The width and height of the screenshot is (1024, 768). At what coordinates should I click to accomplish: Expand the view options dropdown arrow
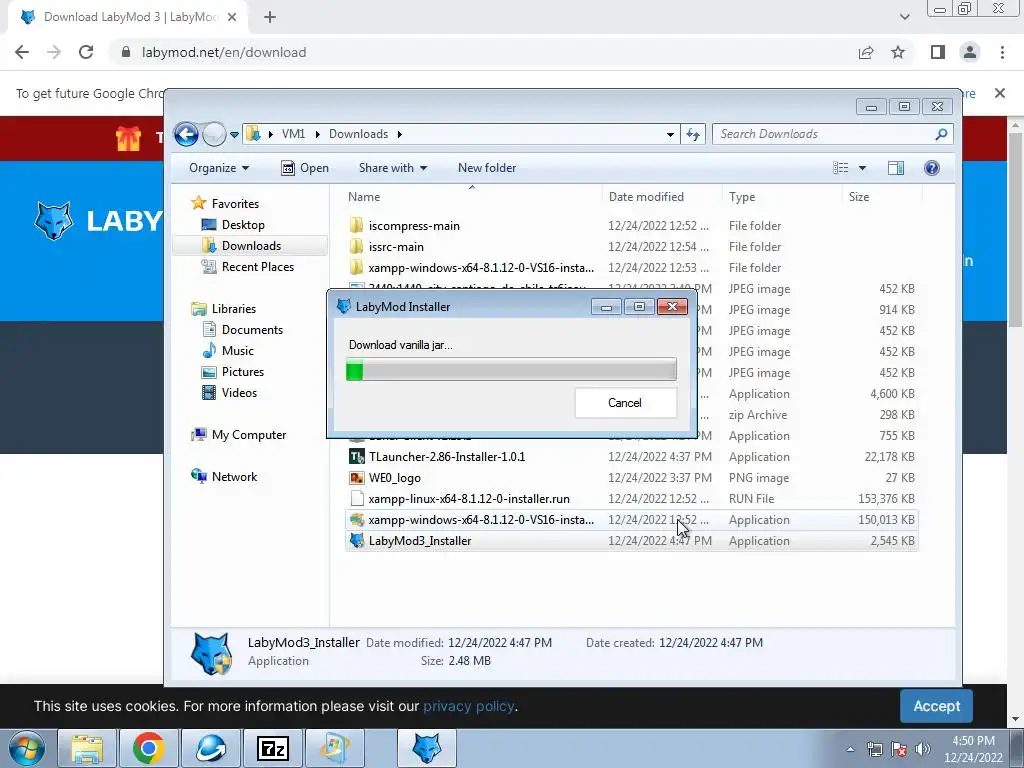tap(862, 168)
